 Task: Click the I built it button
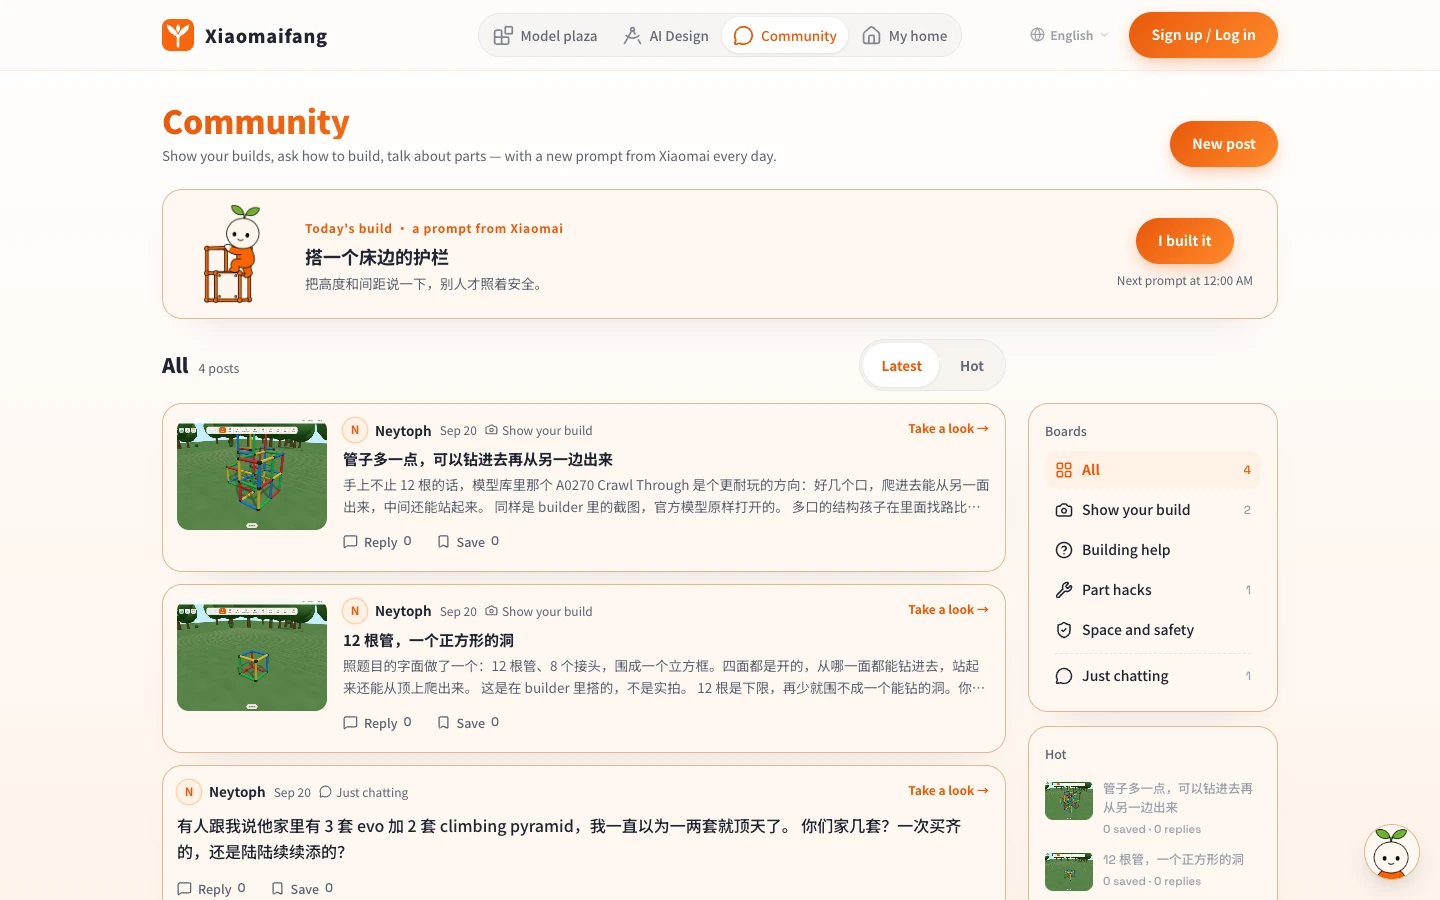pos(1184,241)
